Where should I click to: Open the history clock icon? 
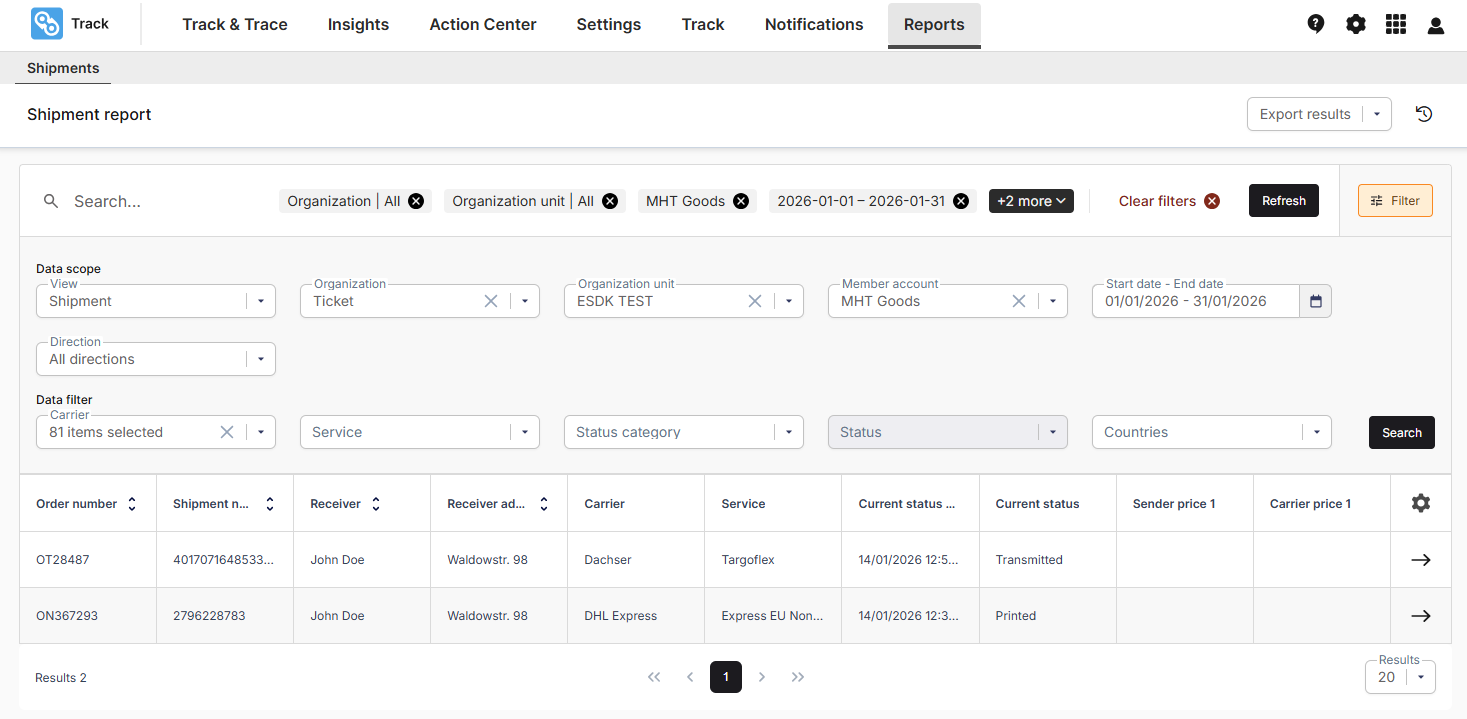pyautogui.click(x=1424, y=114)
